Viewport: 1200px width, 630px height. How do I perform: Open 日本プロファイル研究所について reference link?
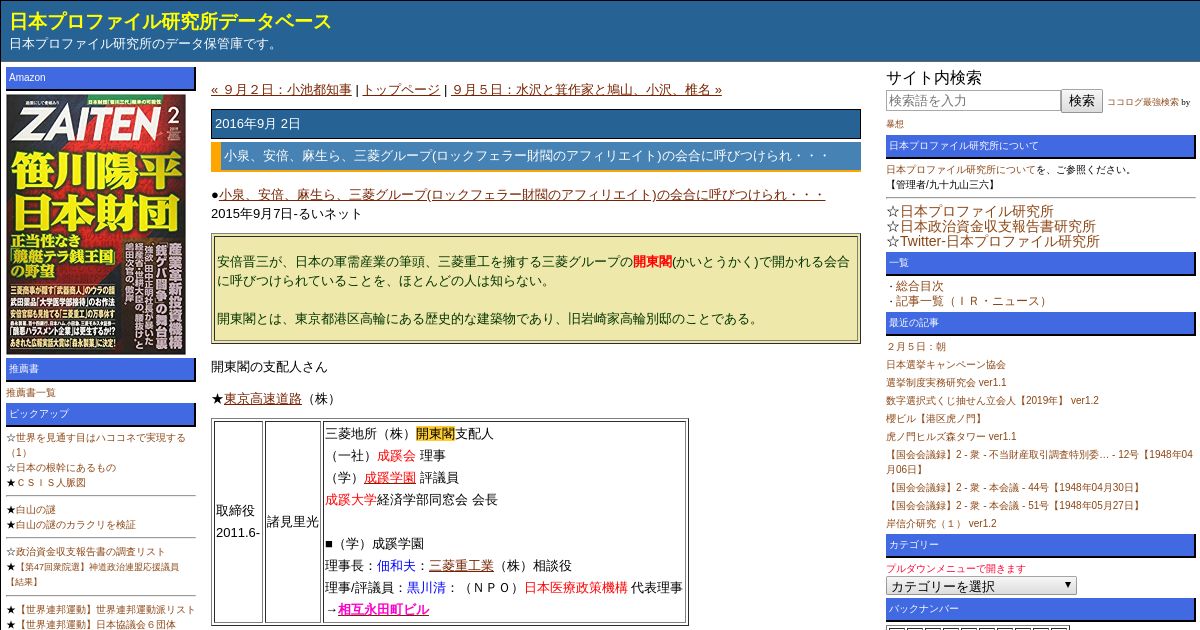click(961, 170)
